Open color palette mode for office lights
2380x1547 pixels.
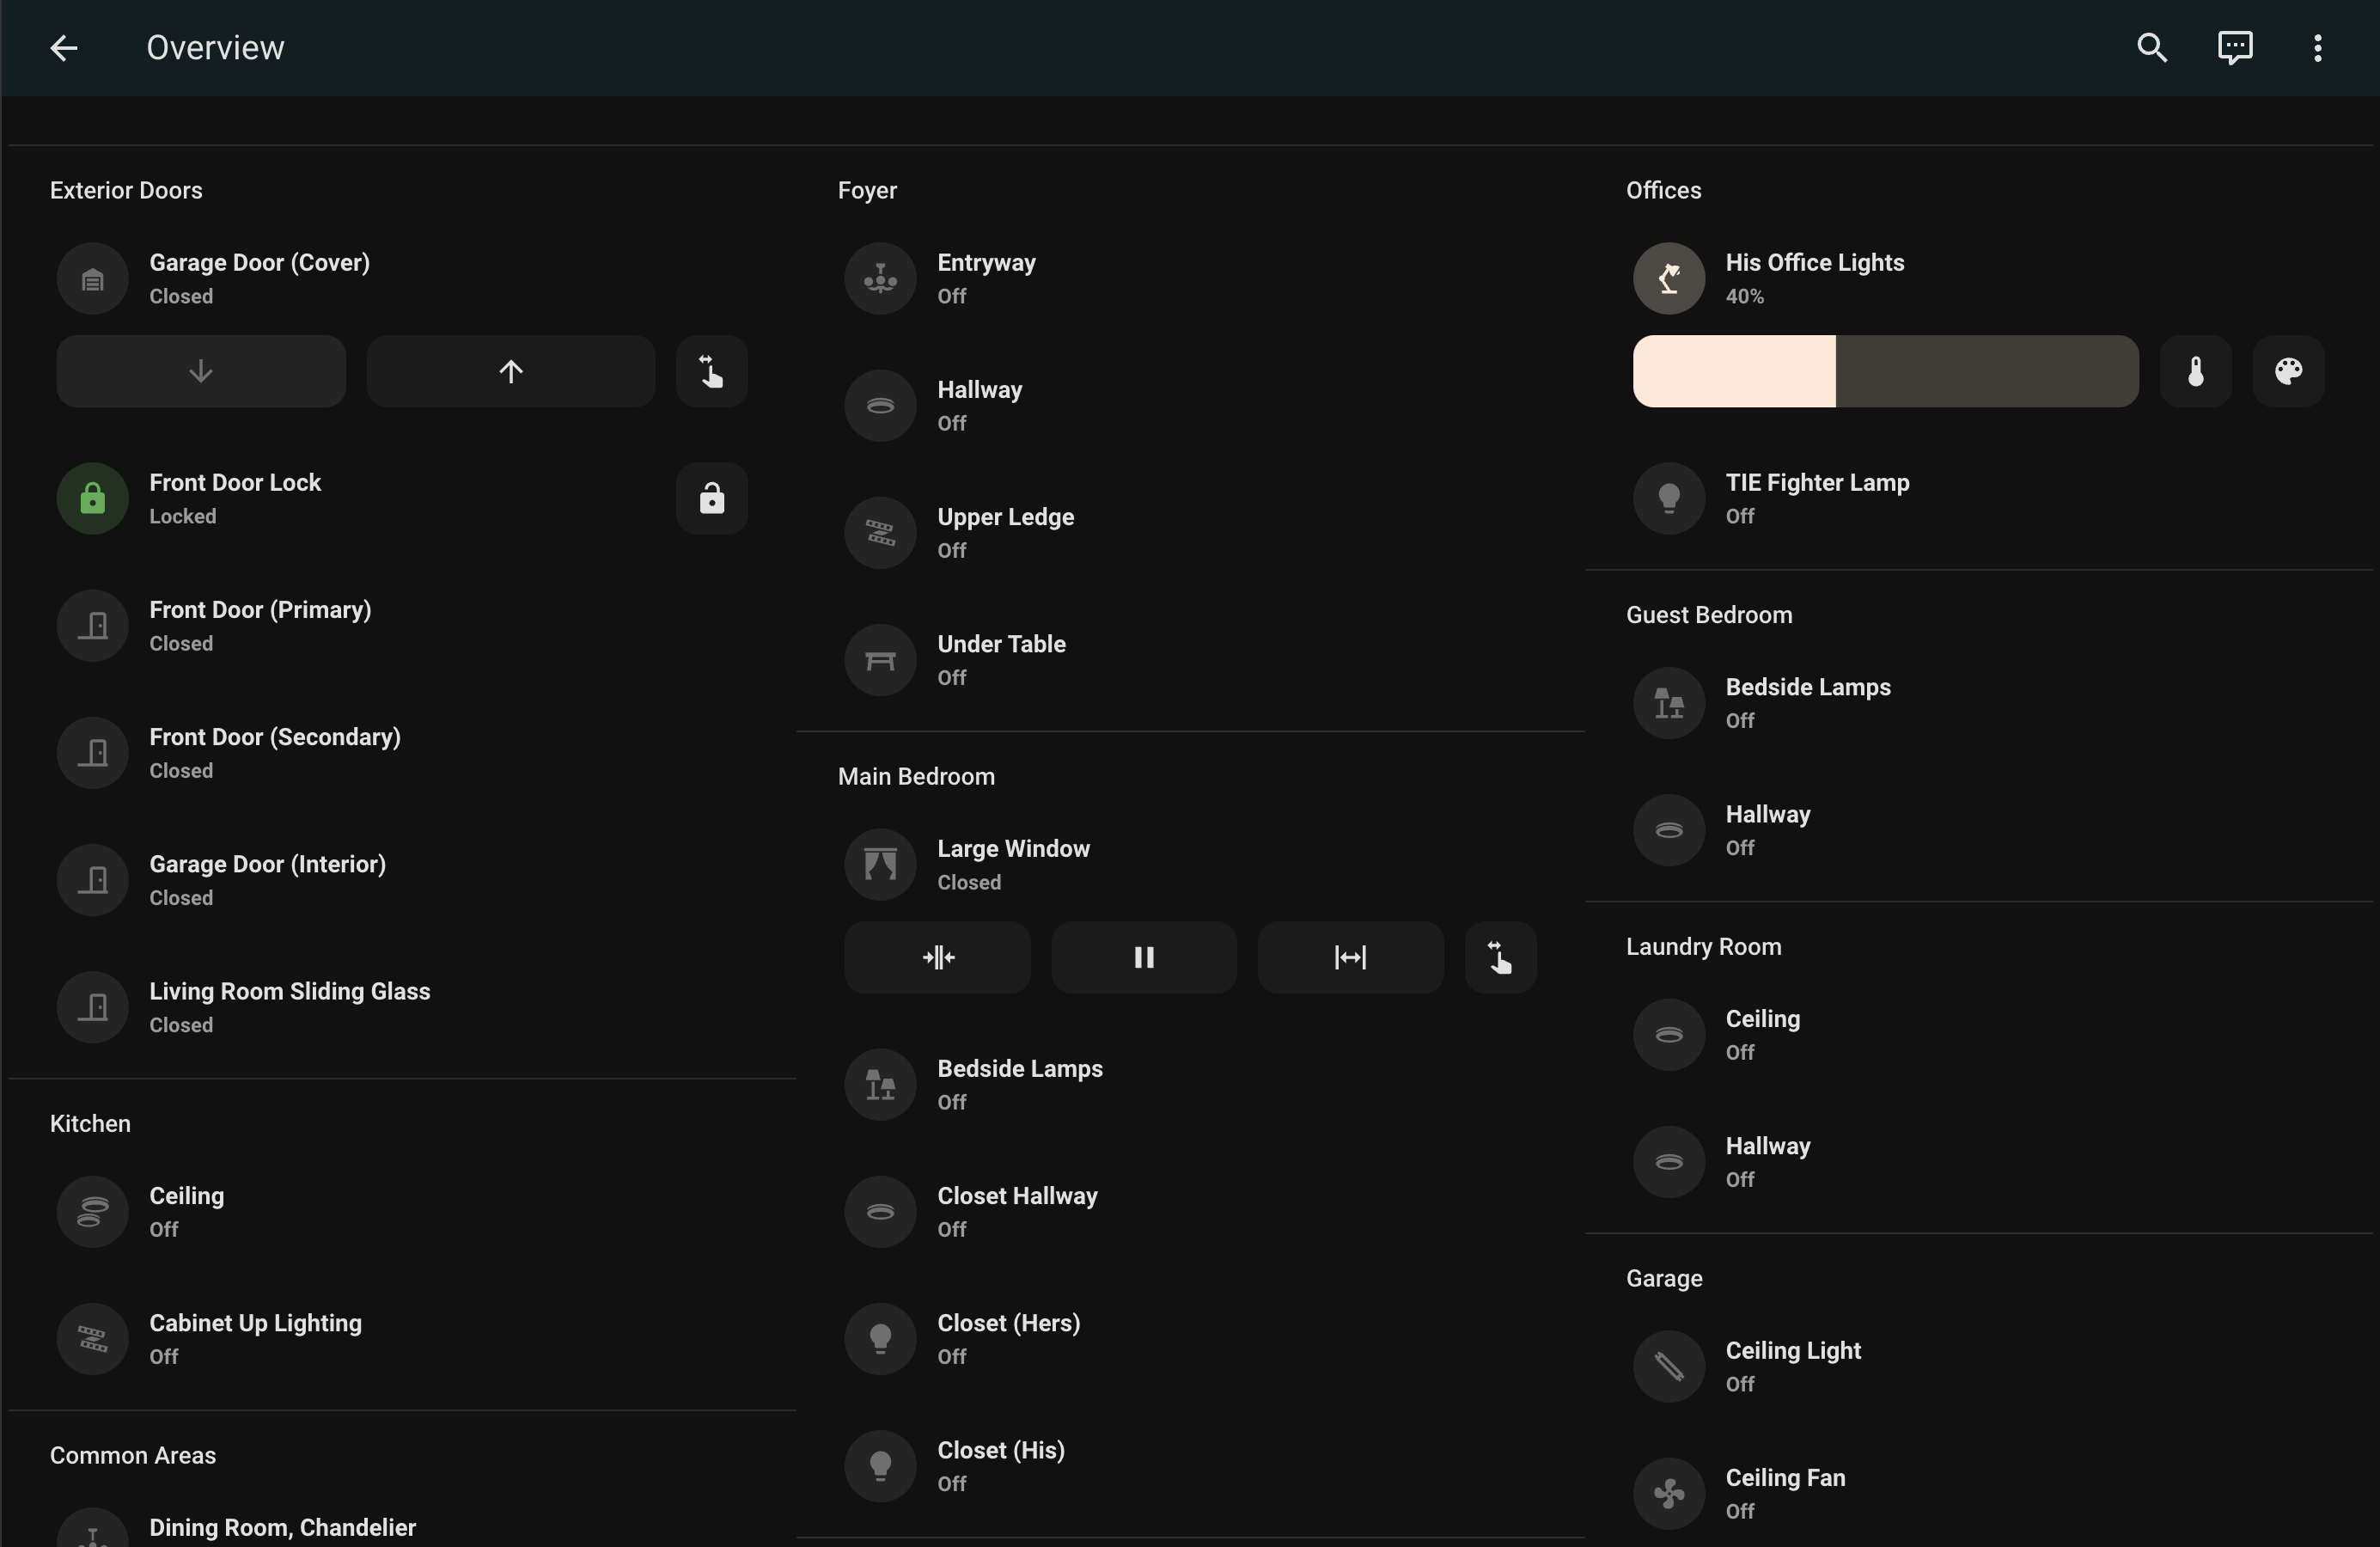2288,372
